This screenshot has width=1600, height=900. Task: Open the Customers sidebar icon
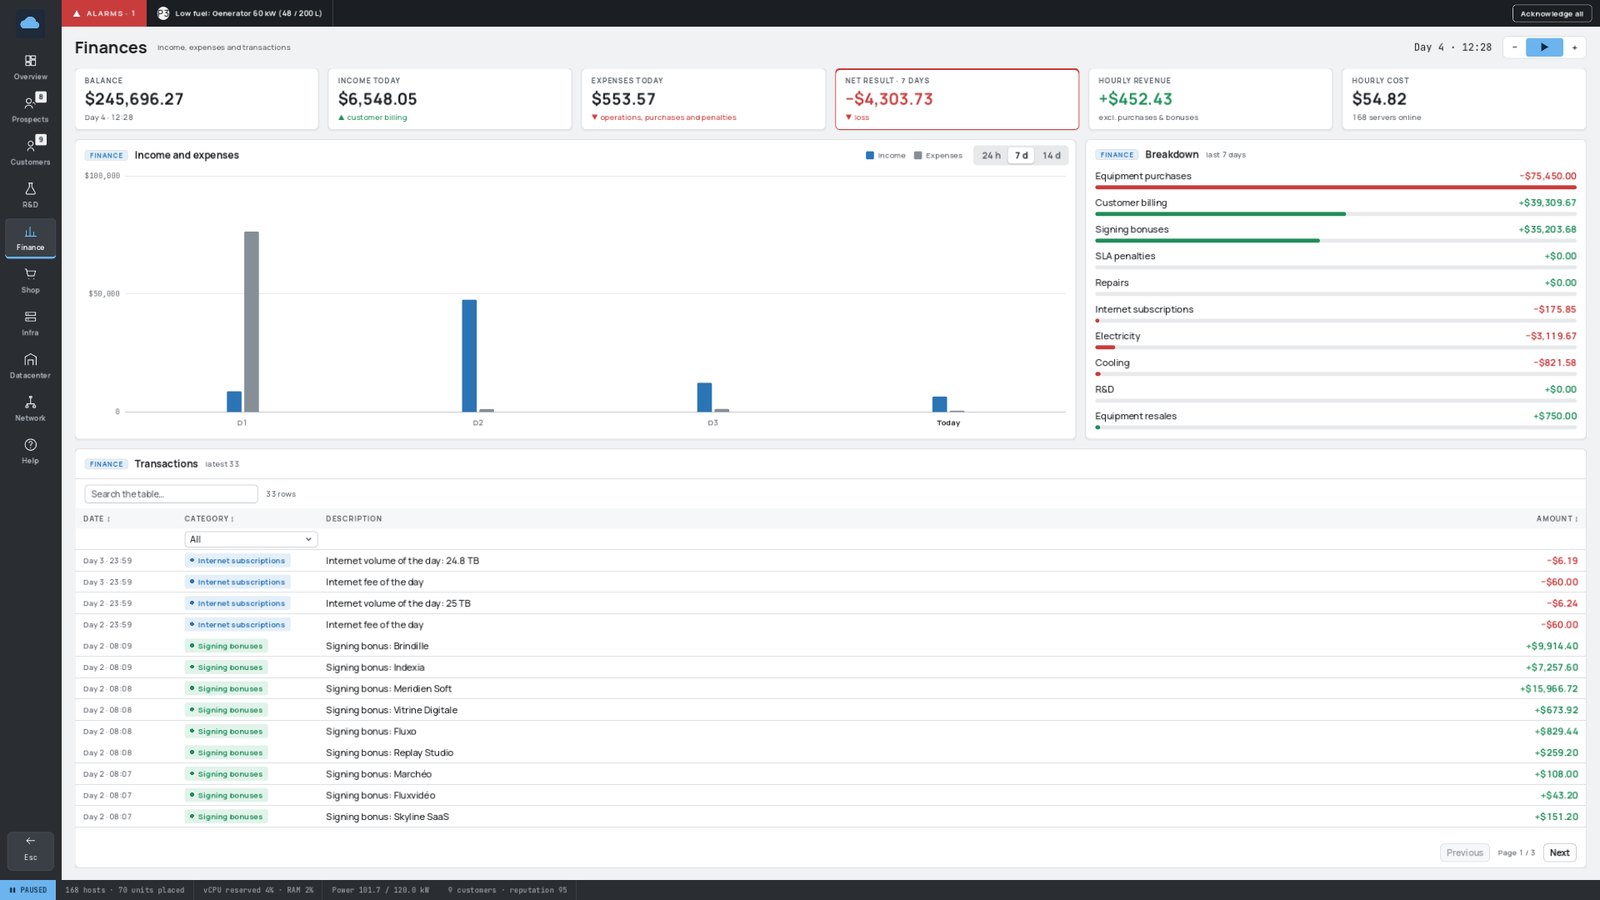coord(30,152)
